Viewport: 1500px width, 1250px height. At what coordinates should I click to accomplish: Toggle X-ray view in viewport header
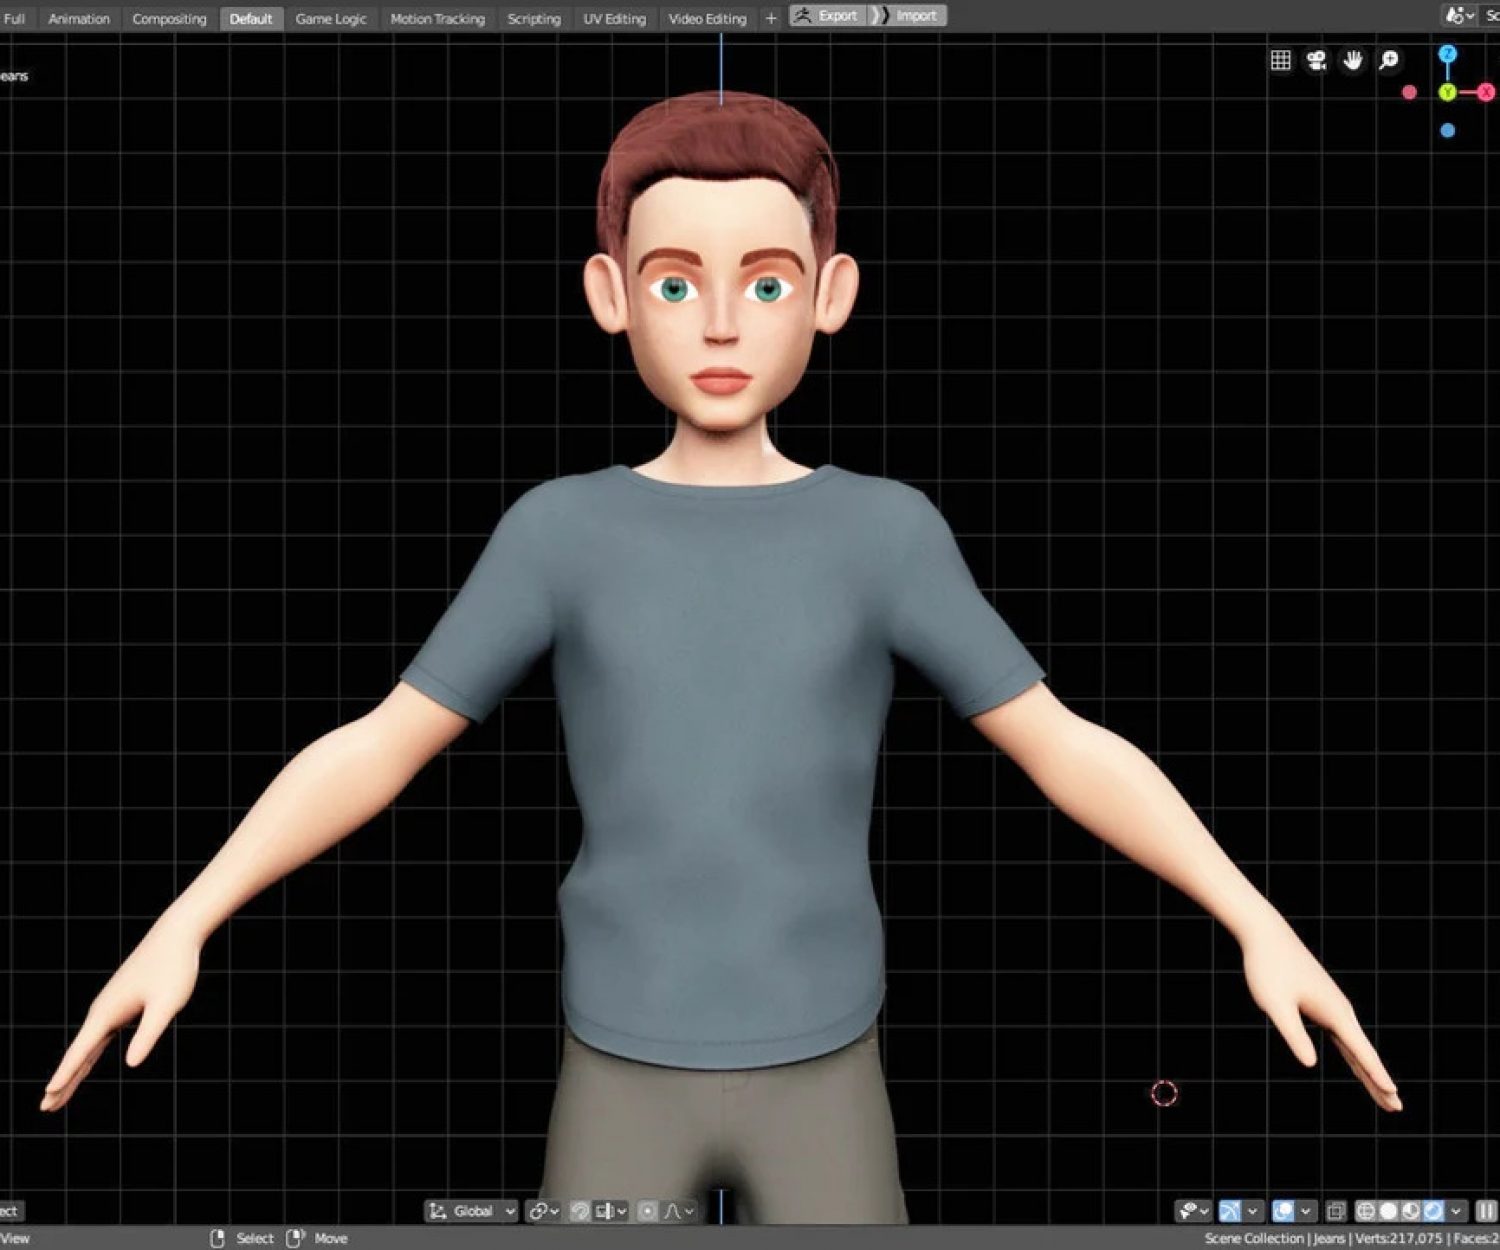click(x=1335, y=1211)
